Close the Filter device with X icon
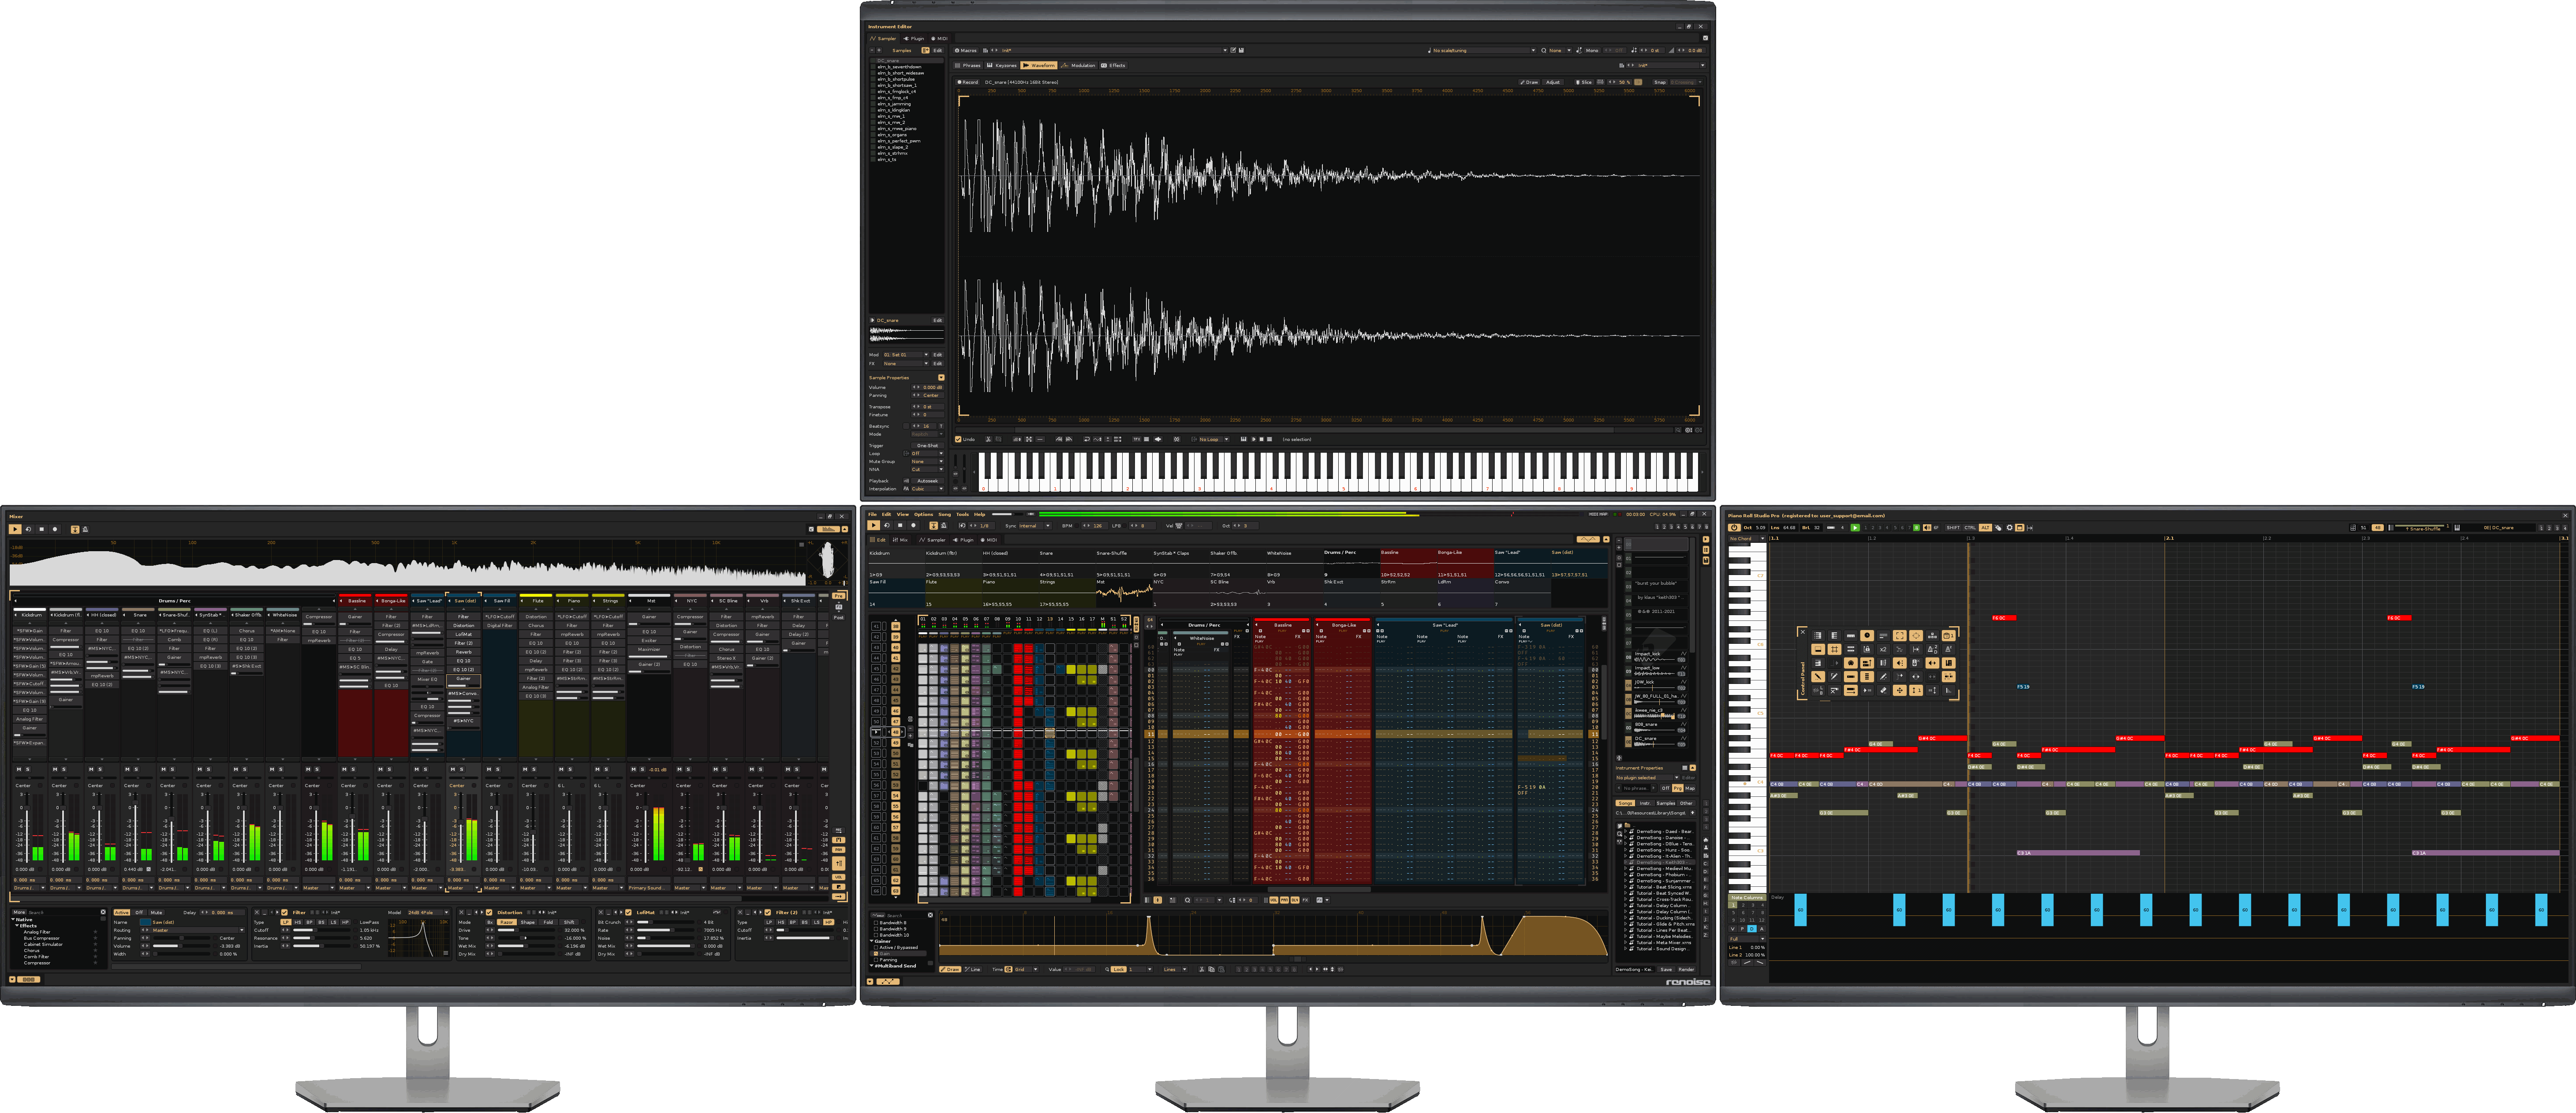 [x=257, y=912]
